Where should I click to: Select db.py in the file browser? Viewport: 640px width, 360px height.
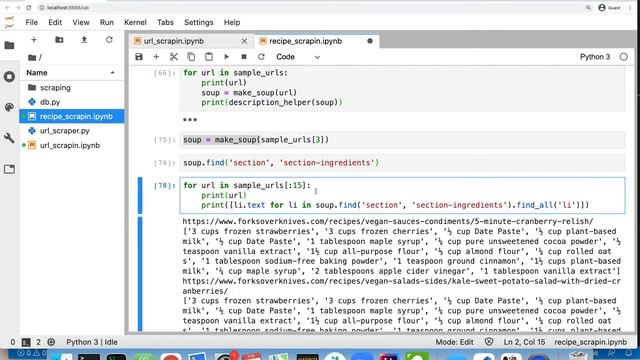72,102
